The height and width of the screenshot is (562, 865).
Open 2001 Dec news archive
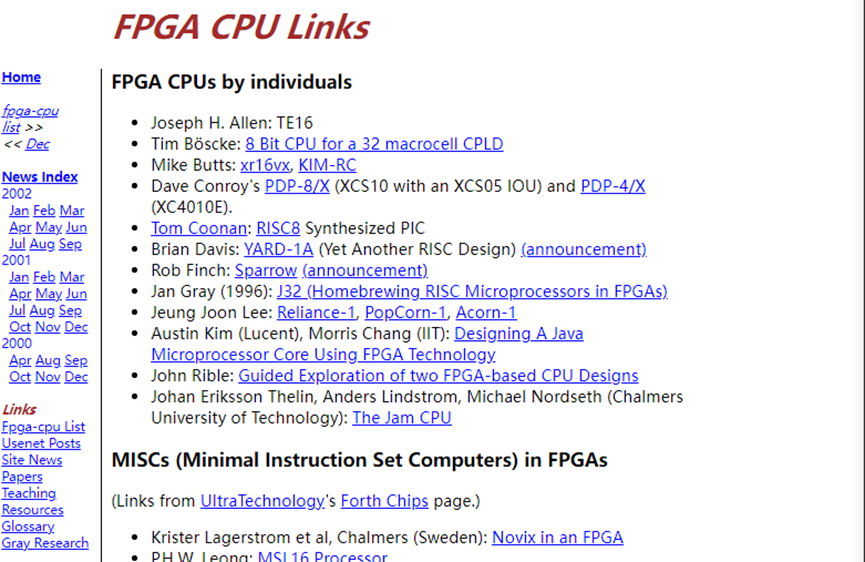(x=76, y=327)
